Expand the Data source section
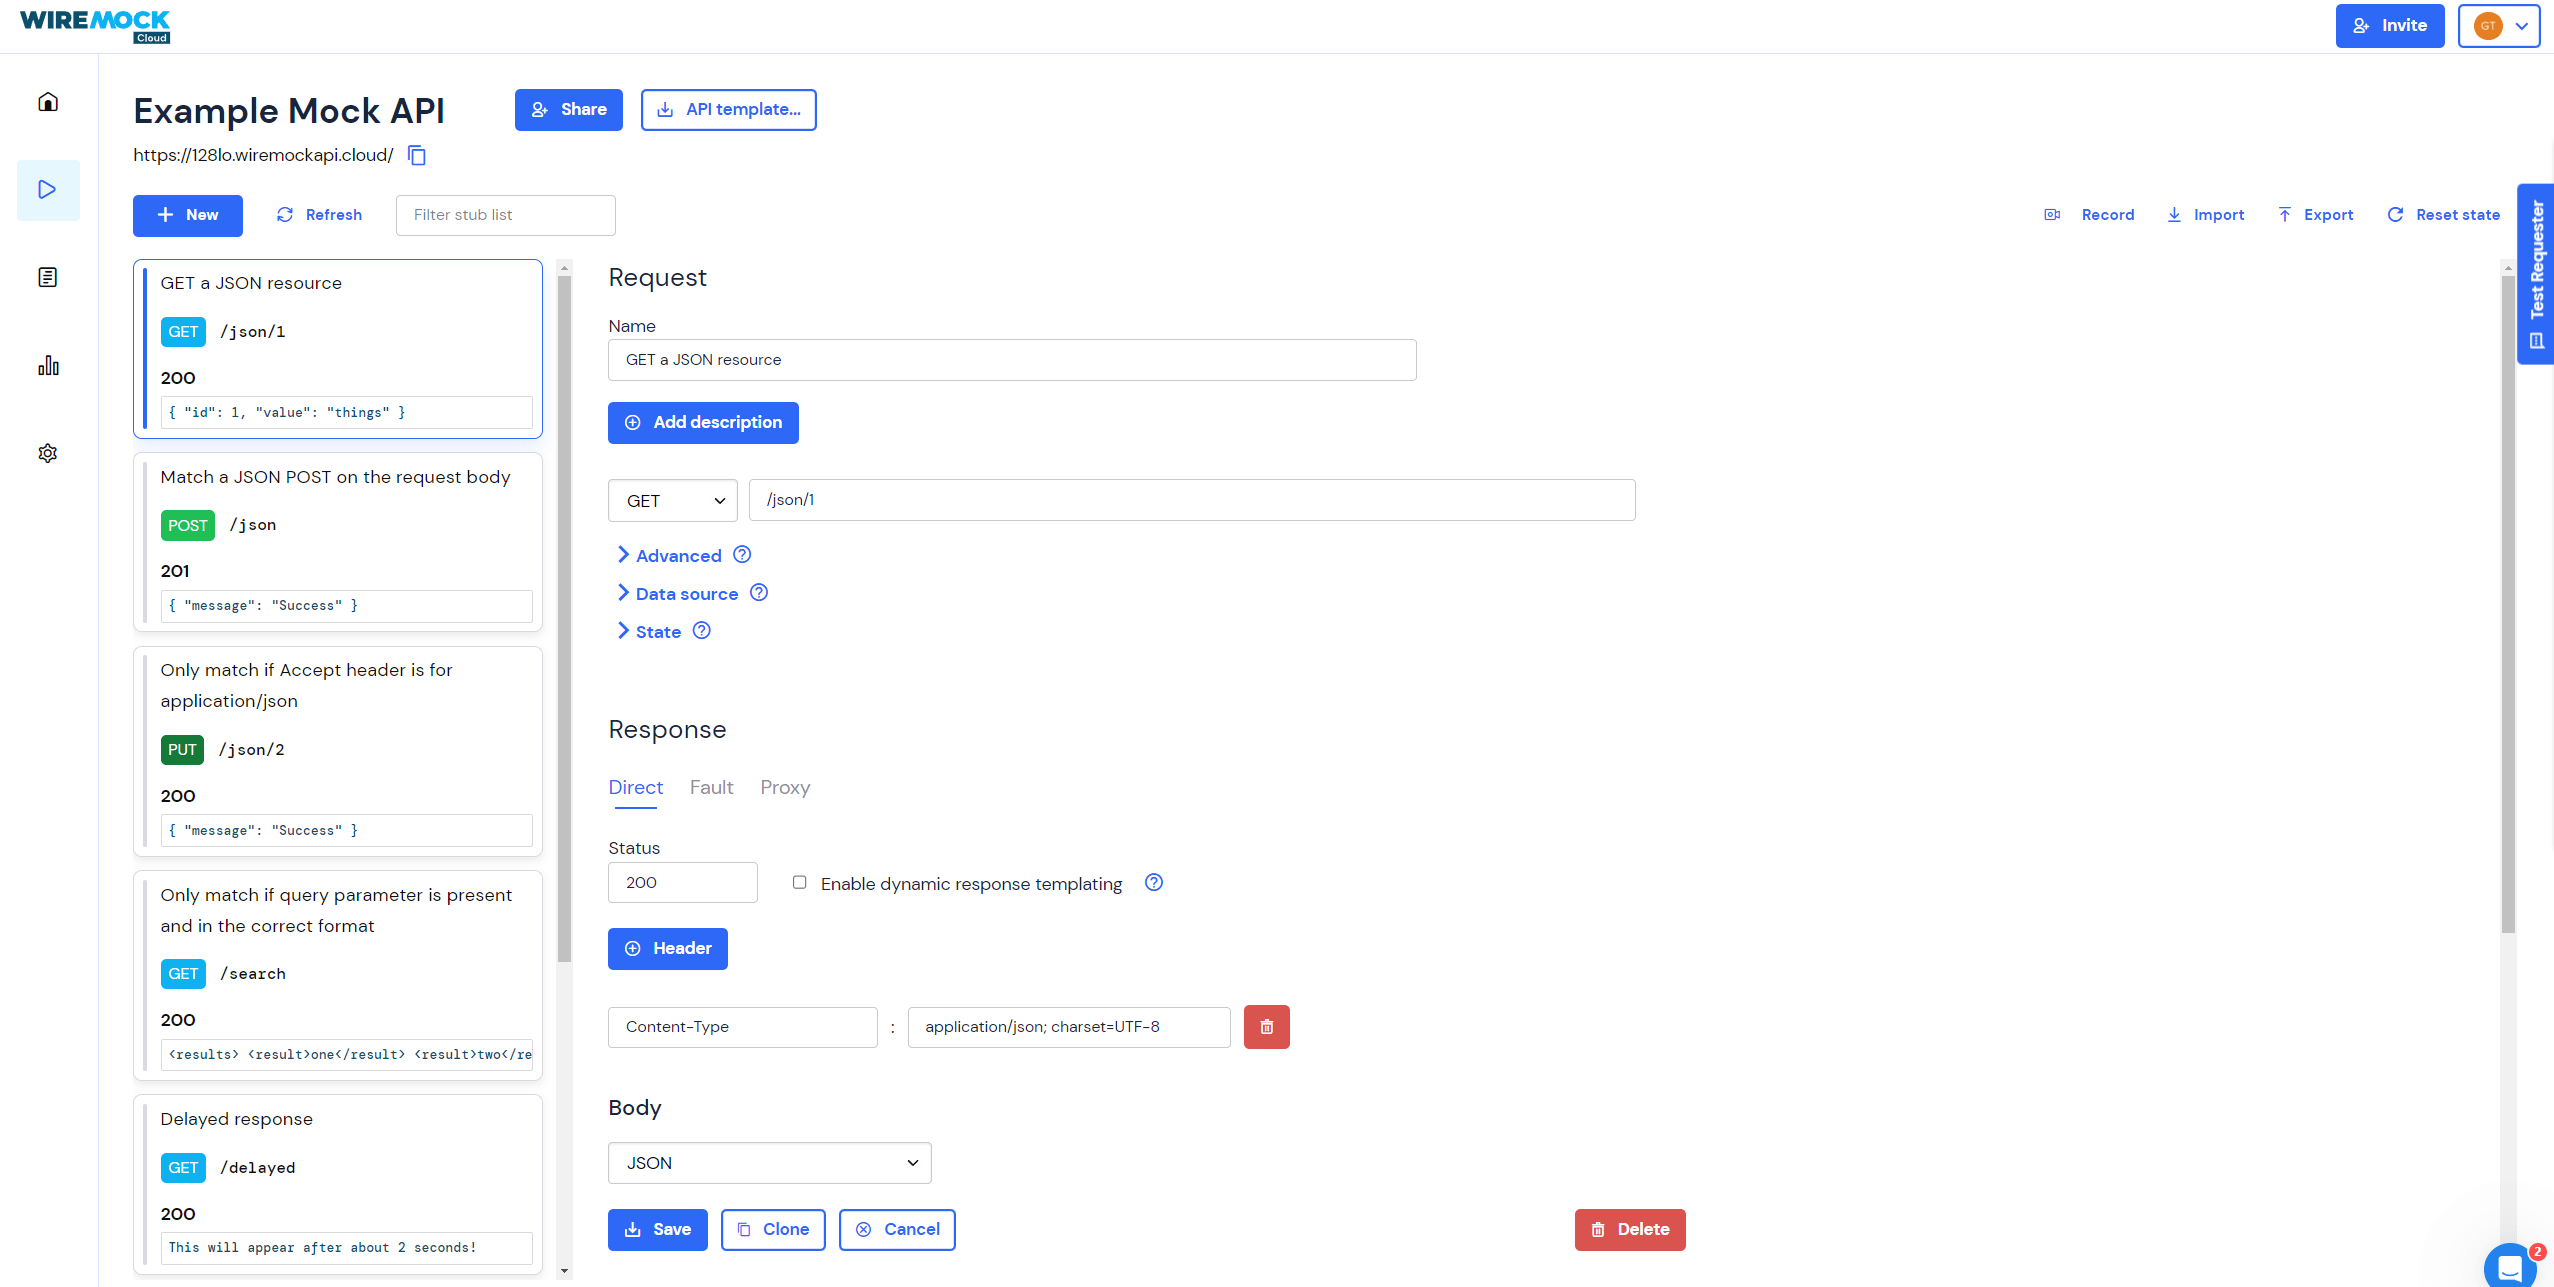Image resolution: width=2554 pixels, height=1287 pixels. point(686,594)
